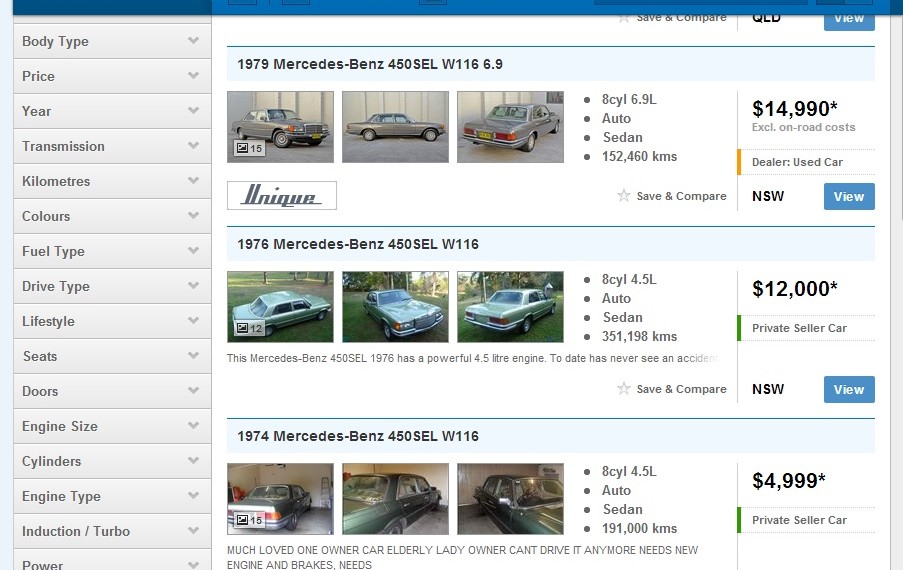Open the Engine Size filter
Viewport: 903px width, 570px height.
[112, 426]
